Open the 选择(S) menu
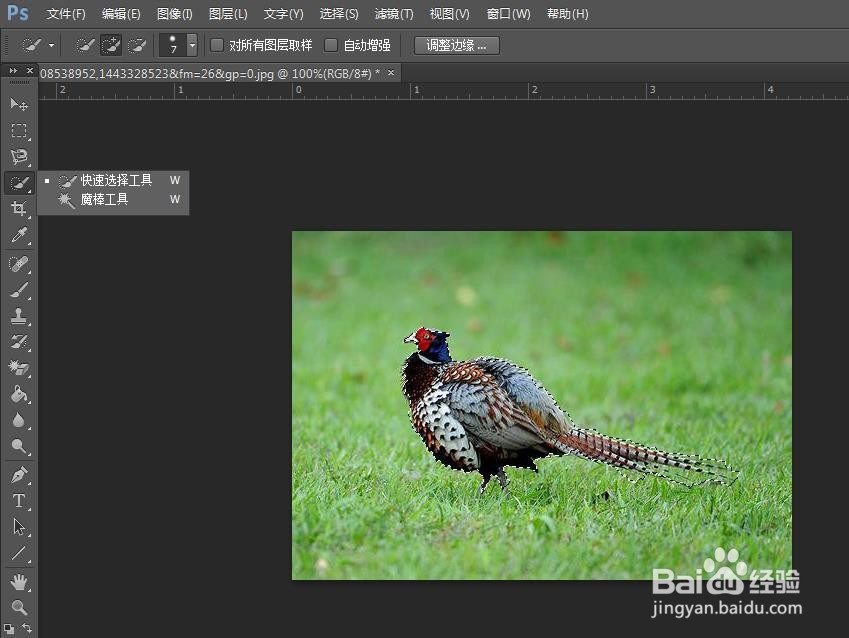Image resolution: width=849 pixels, height=638 pixels. point(339,14)
